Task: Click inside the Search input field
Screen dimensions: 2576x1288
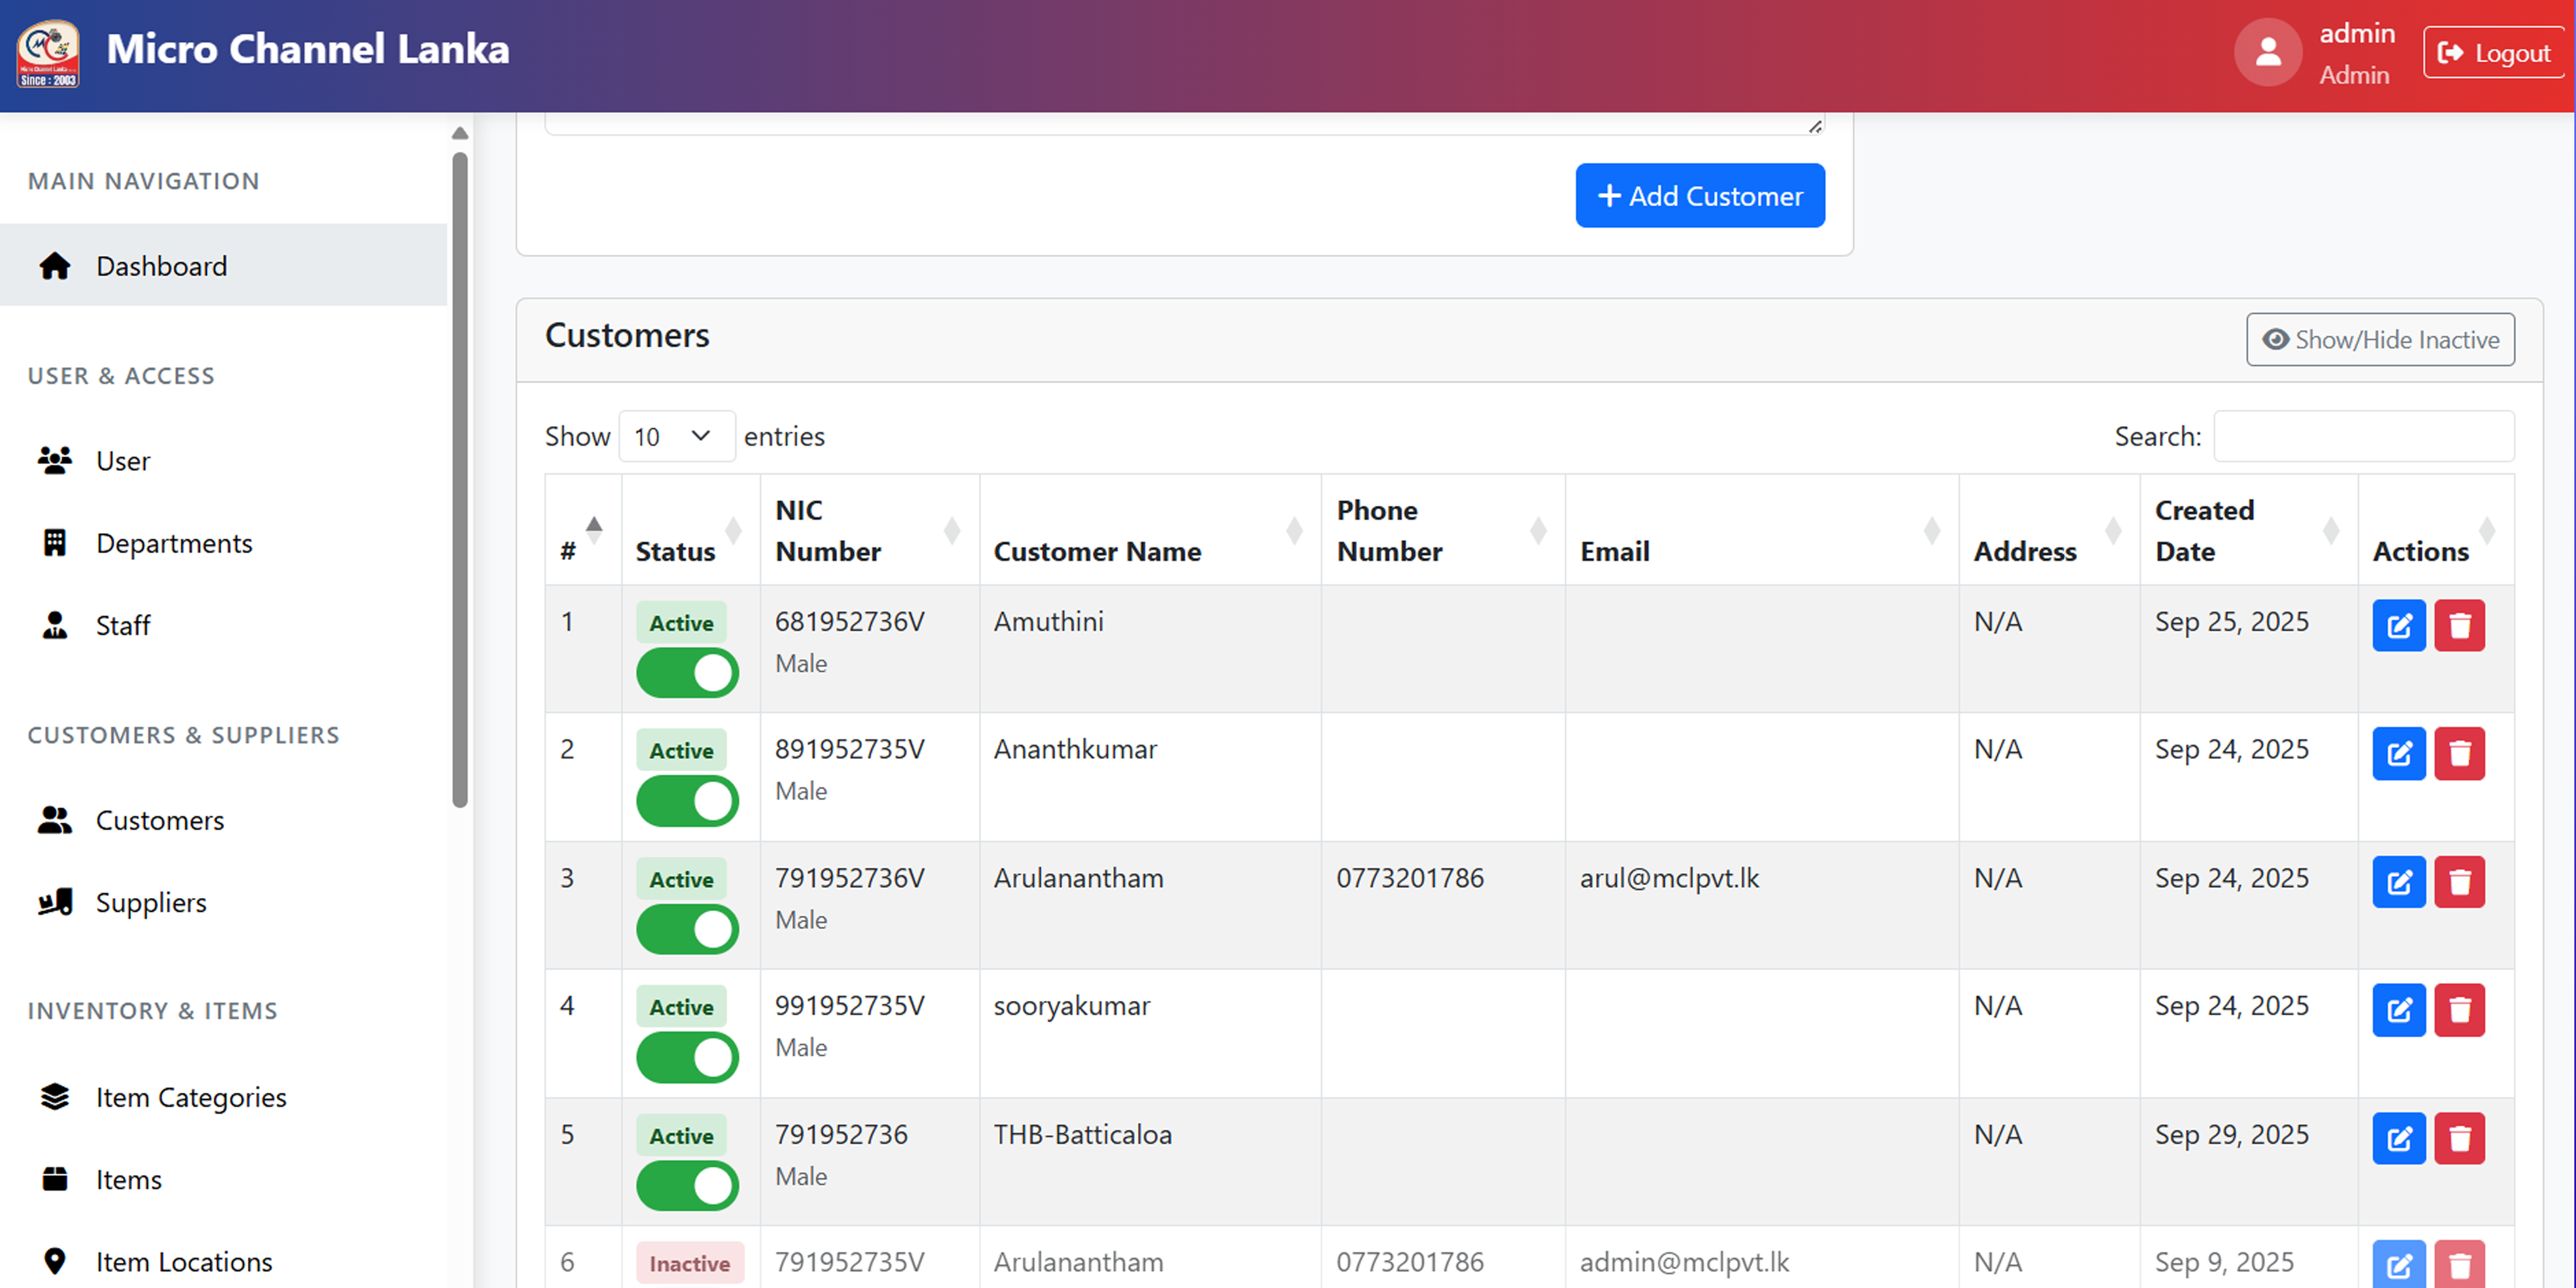Action: 2364,436
